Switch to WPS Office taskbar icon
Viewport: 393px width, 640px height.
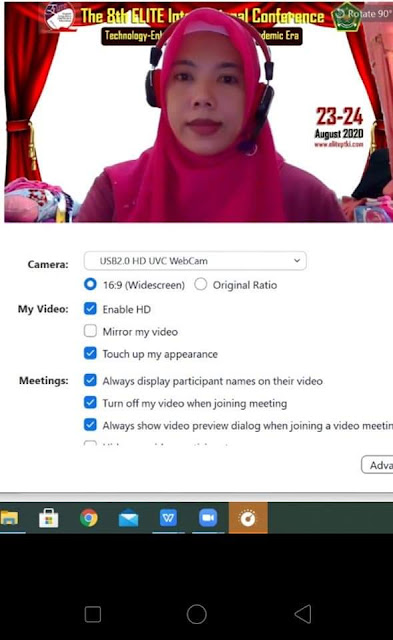tap(168, 518)
